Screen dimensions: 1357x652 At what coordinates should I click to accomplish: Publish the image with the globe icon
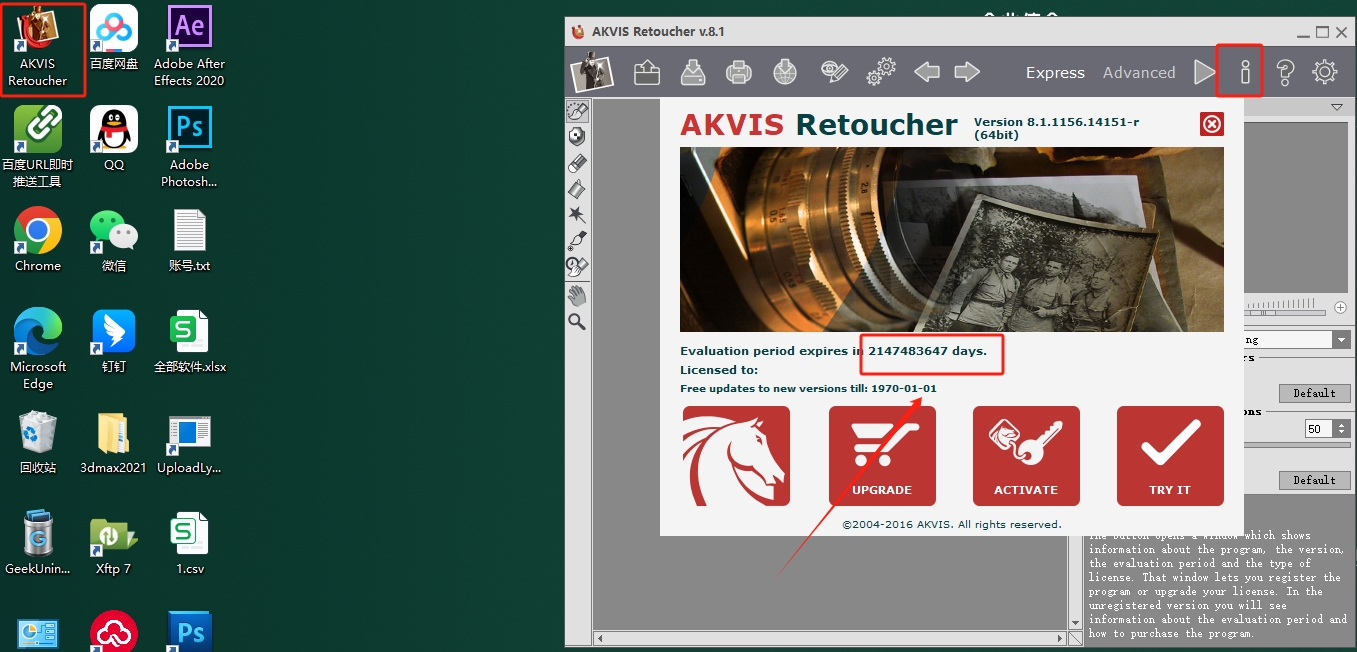pyautogui.click(x=785, y=72)
